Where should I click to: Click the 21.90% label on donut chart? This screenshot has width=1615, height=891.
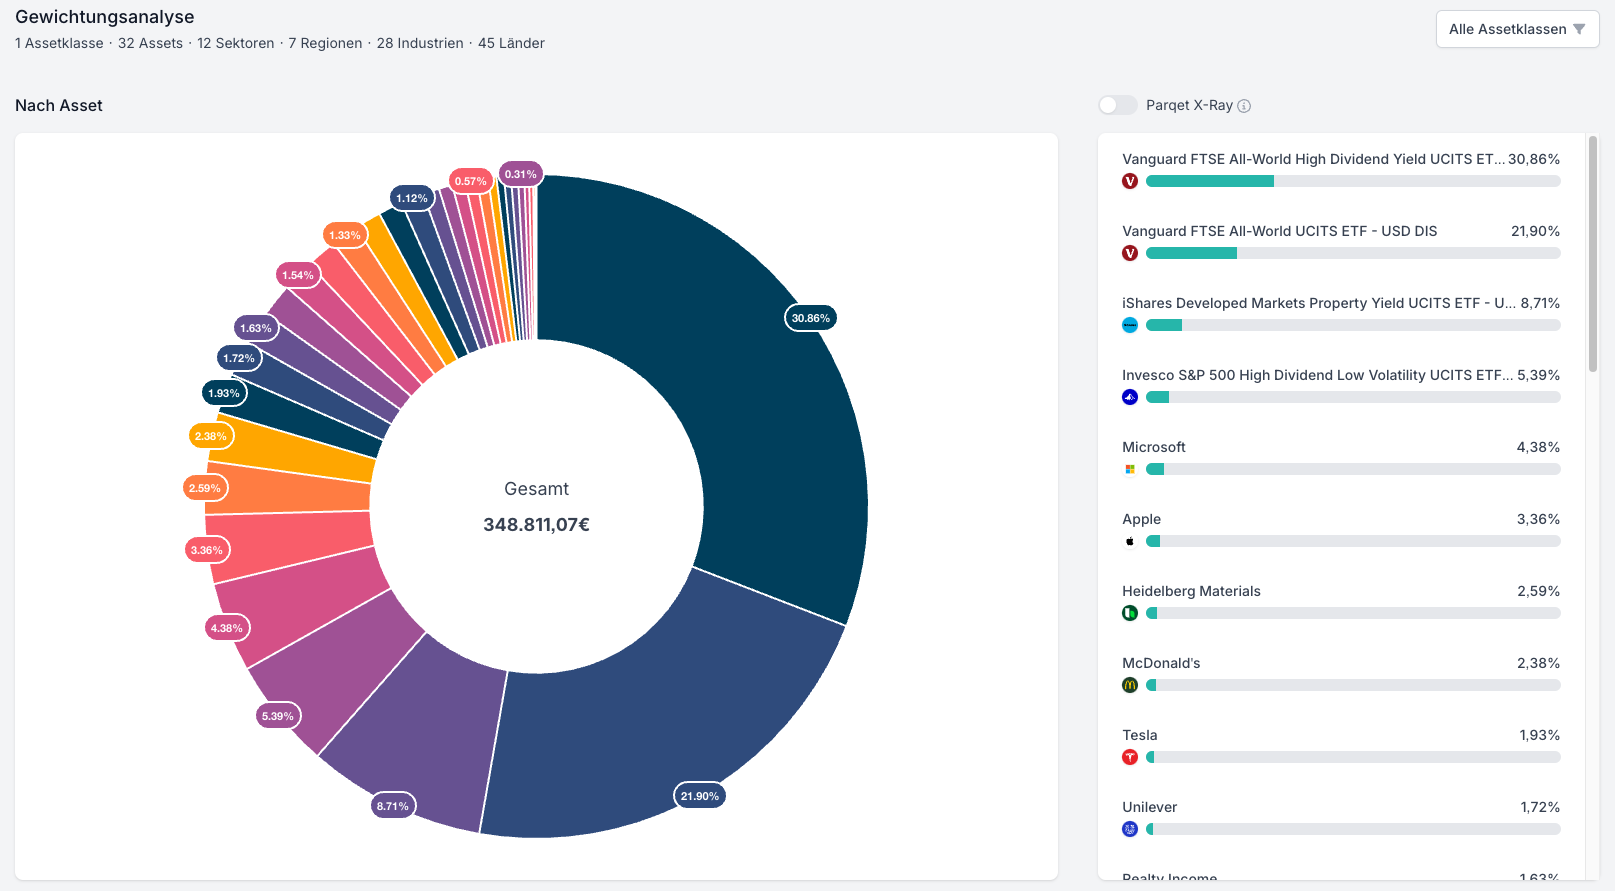tap(699, 796)
